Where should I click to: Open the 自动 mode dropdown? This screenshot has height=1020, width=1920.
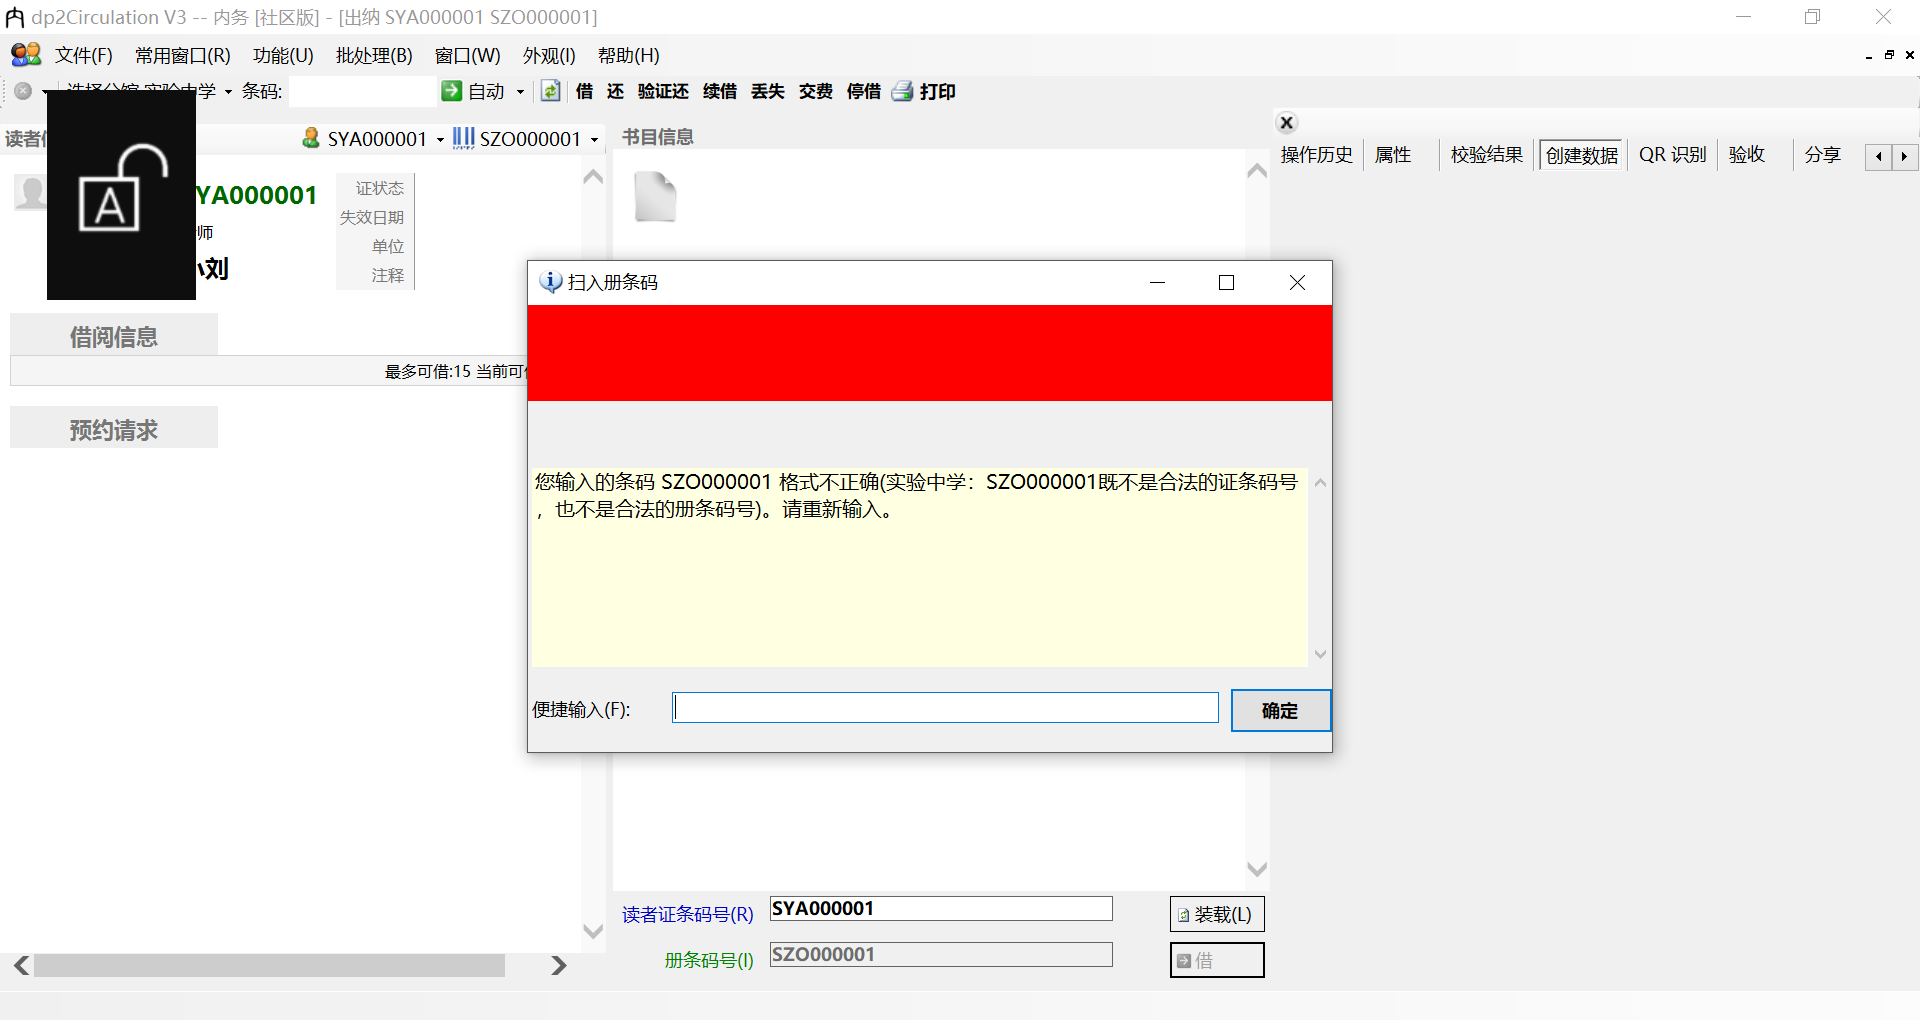pyautogui.click(x=520, y=91)
